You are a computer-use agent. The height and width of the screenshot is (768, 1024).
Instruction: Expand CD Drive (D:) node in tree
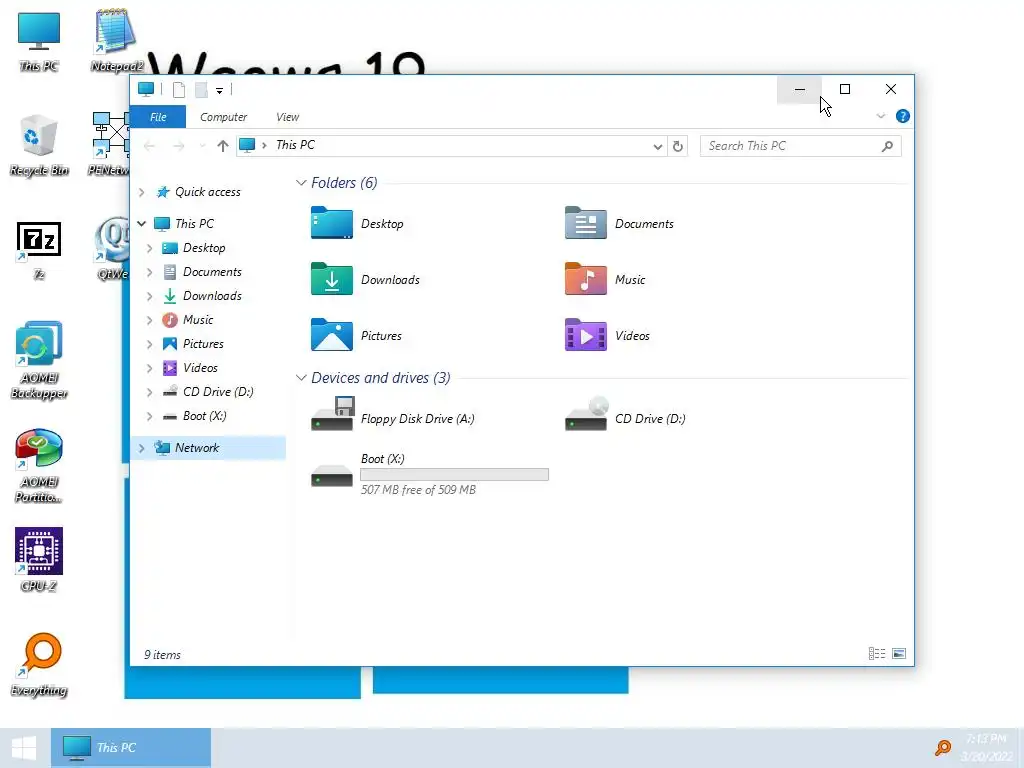pyautogui.click(x=150, y=392)
